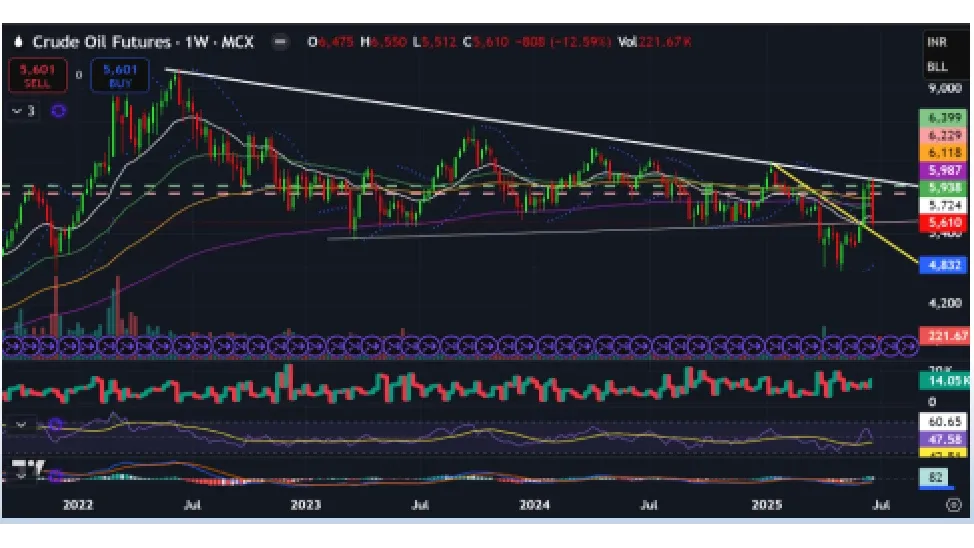The height and width of the screenshot is (548, 974).
Task: Click the rightmost purple event marker icon
Action: pyautogui.click(x=908, y=345)
